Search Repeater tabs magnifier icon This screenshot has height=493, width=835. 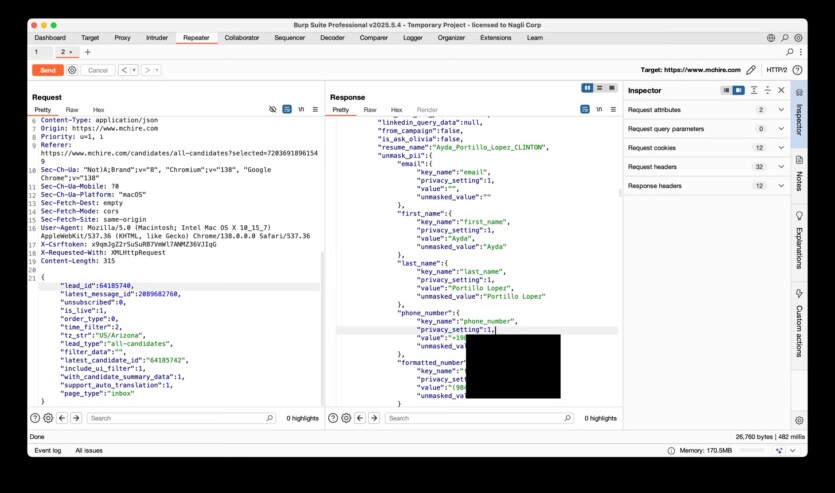pos(790,52)
